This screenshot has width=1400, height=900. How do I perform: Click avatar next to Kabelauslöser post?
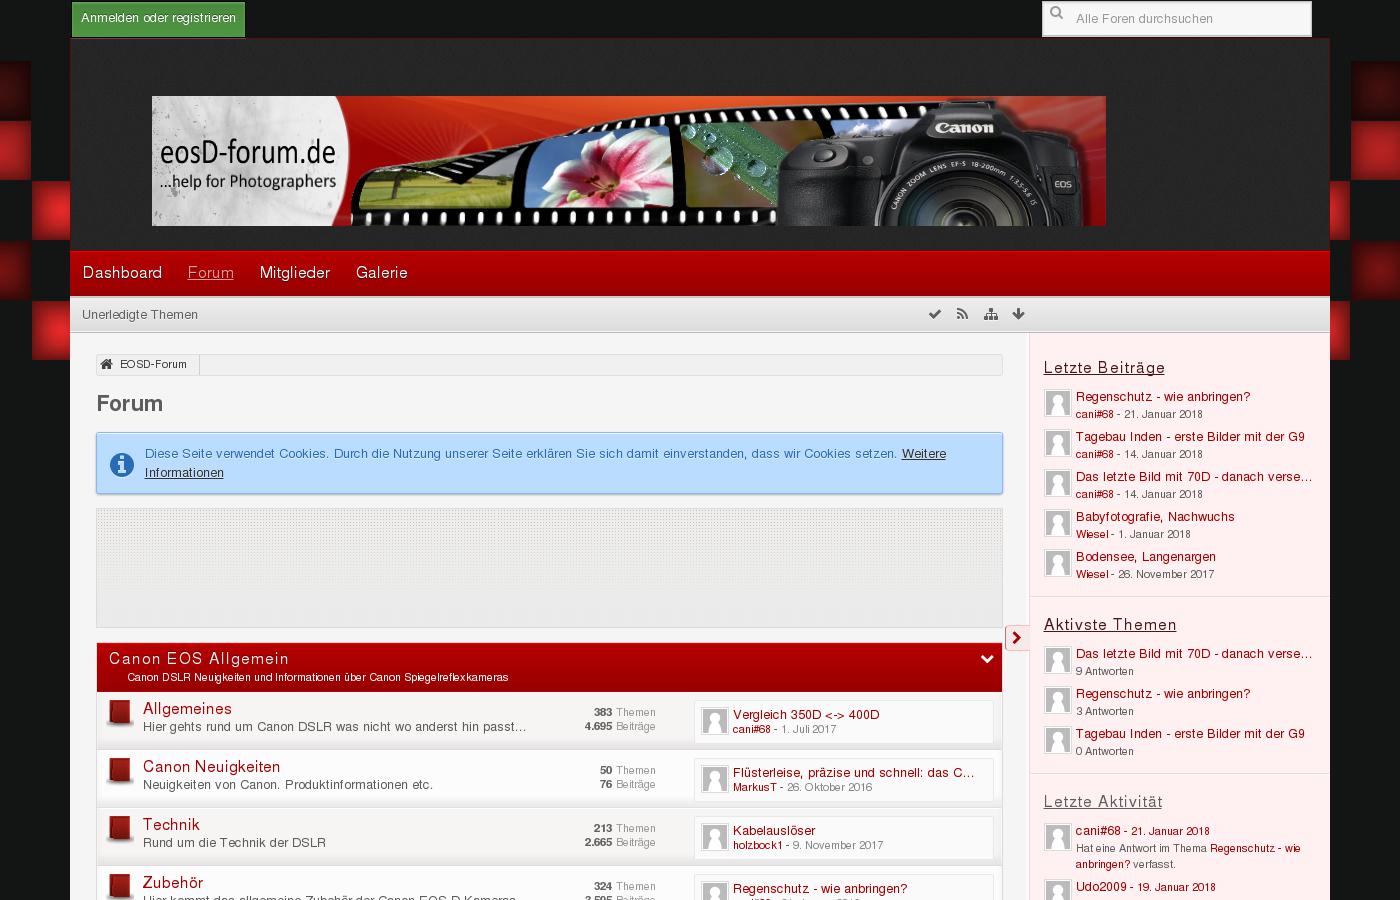(x=715, y=837)
